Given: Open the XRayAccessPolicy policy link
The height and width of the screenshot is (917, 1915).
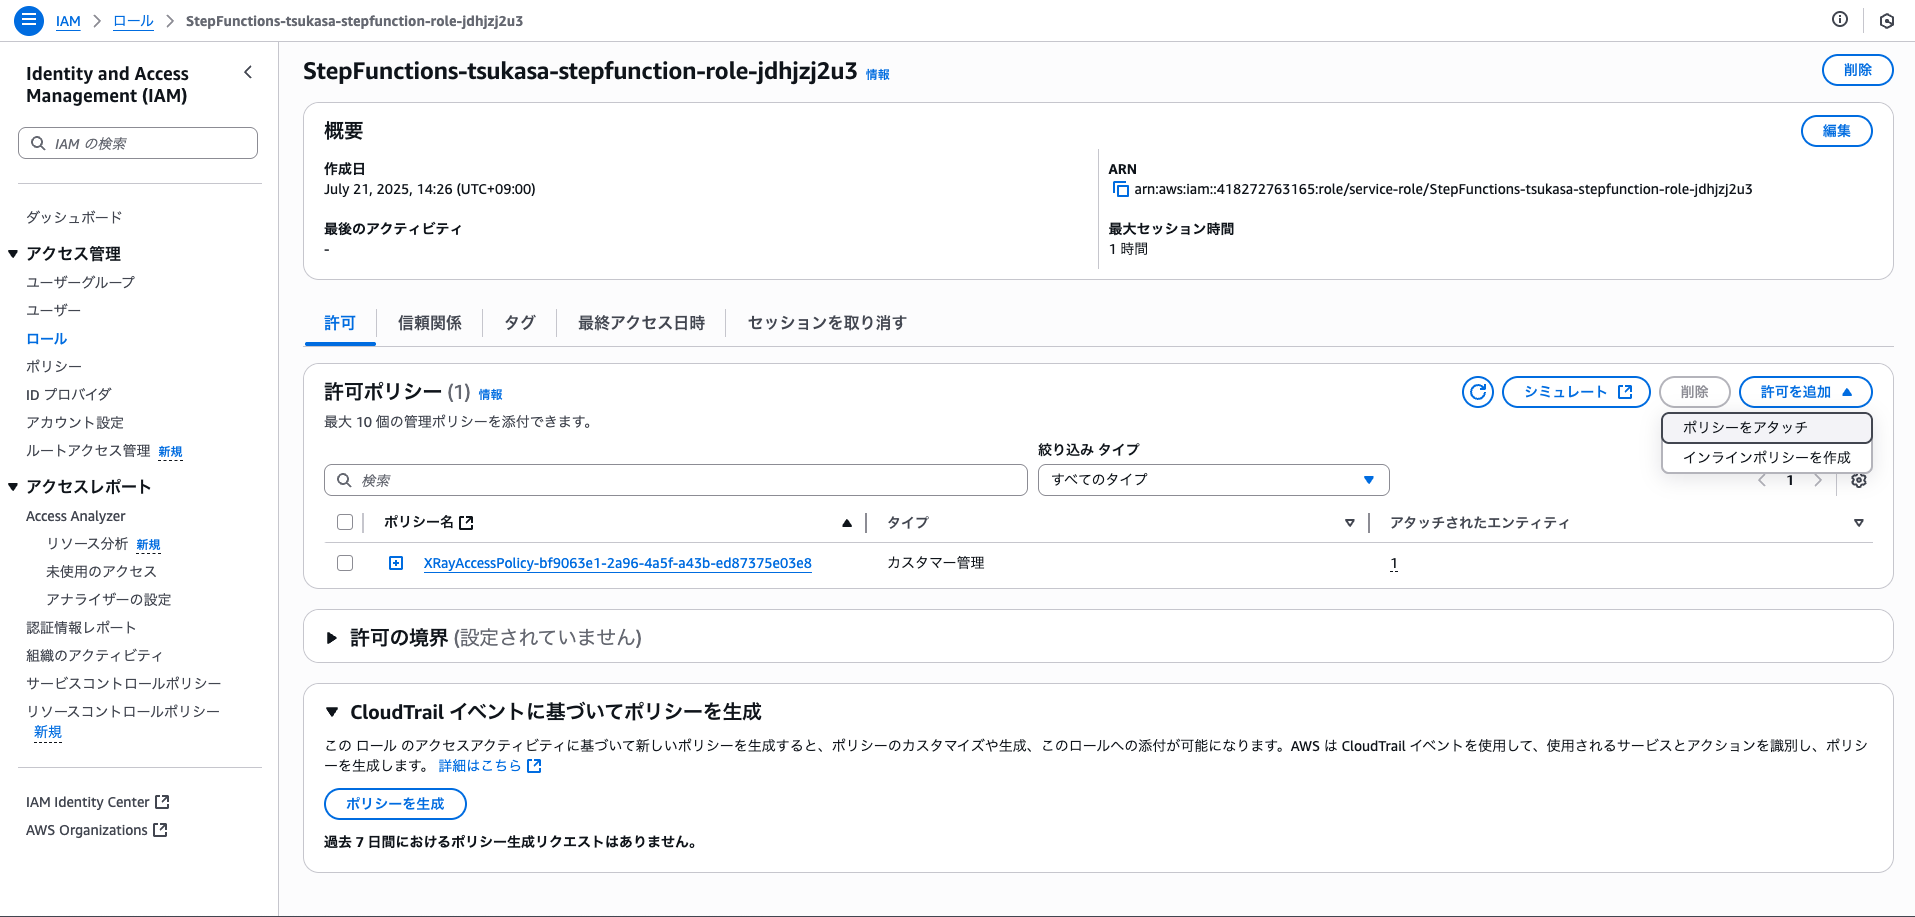Looking at the screenshot, I should point(618,563).
